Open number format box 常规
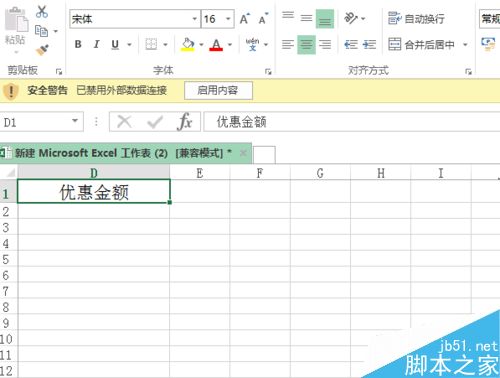Viewport: 500px width, 378px height. (490, 19)
